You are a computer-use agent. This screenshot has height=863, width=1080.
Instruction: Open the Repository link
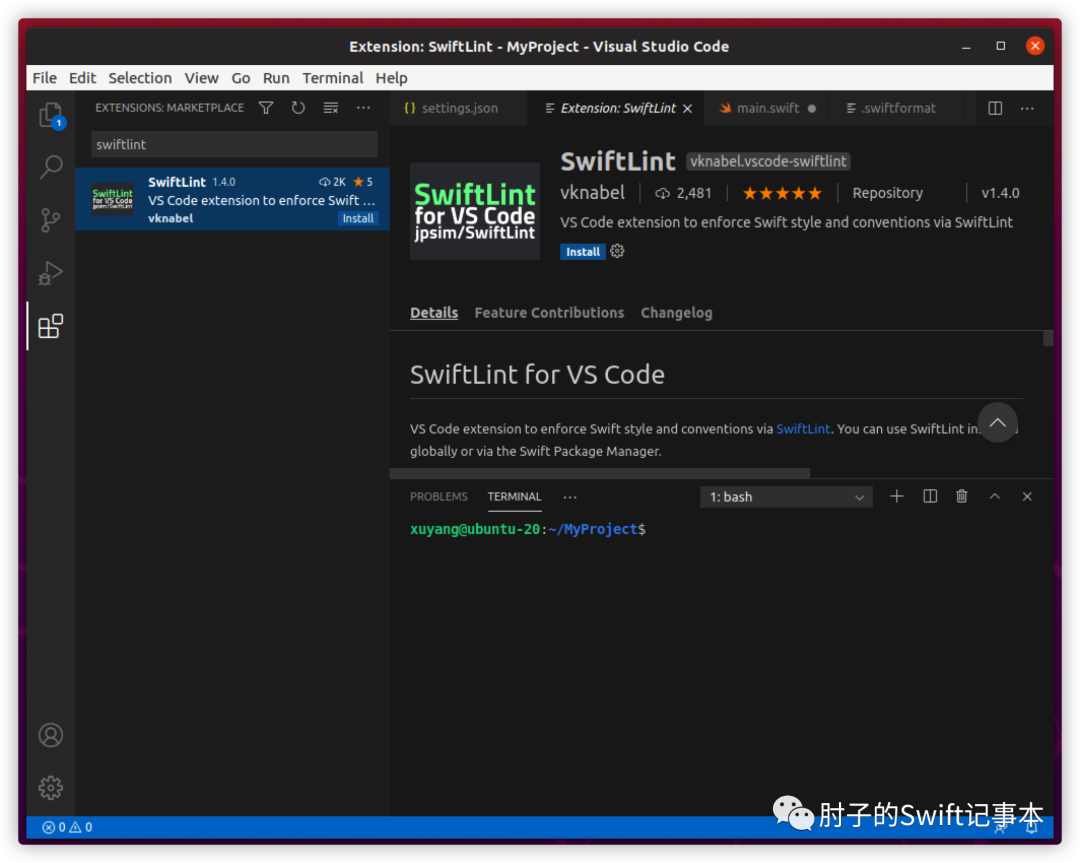[887, 194]
